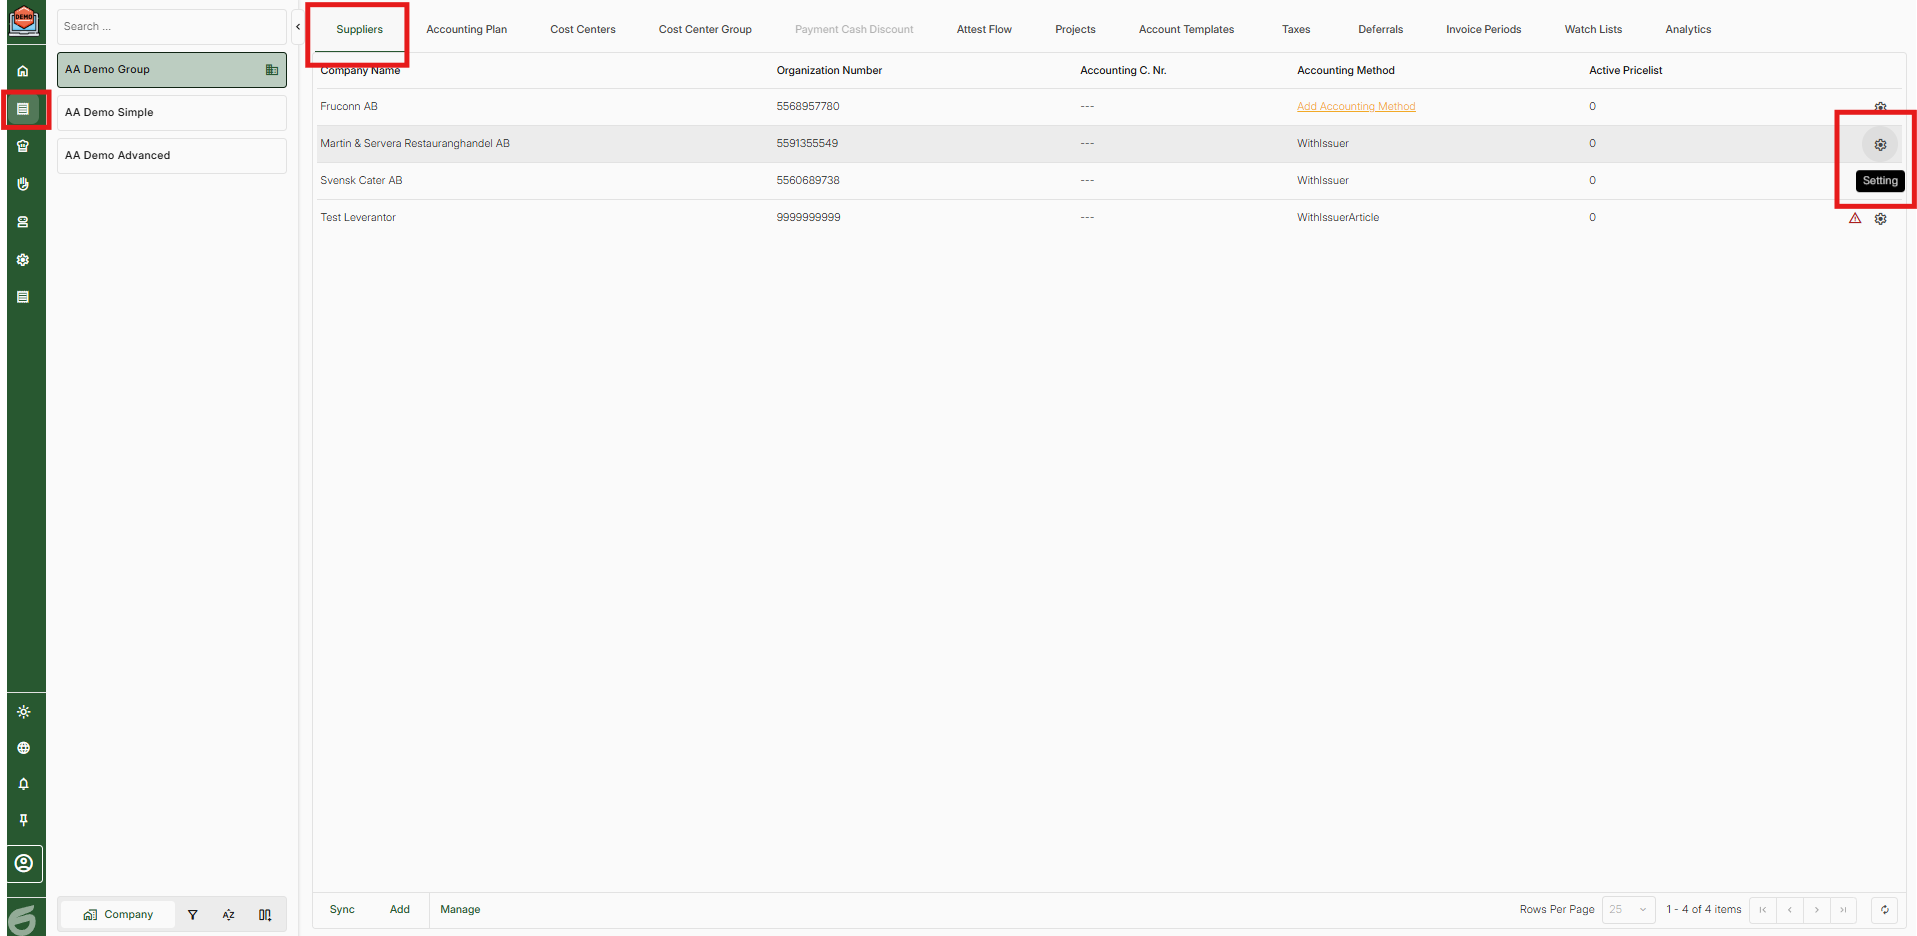Click the Manage button

(460, 910)
